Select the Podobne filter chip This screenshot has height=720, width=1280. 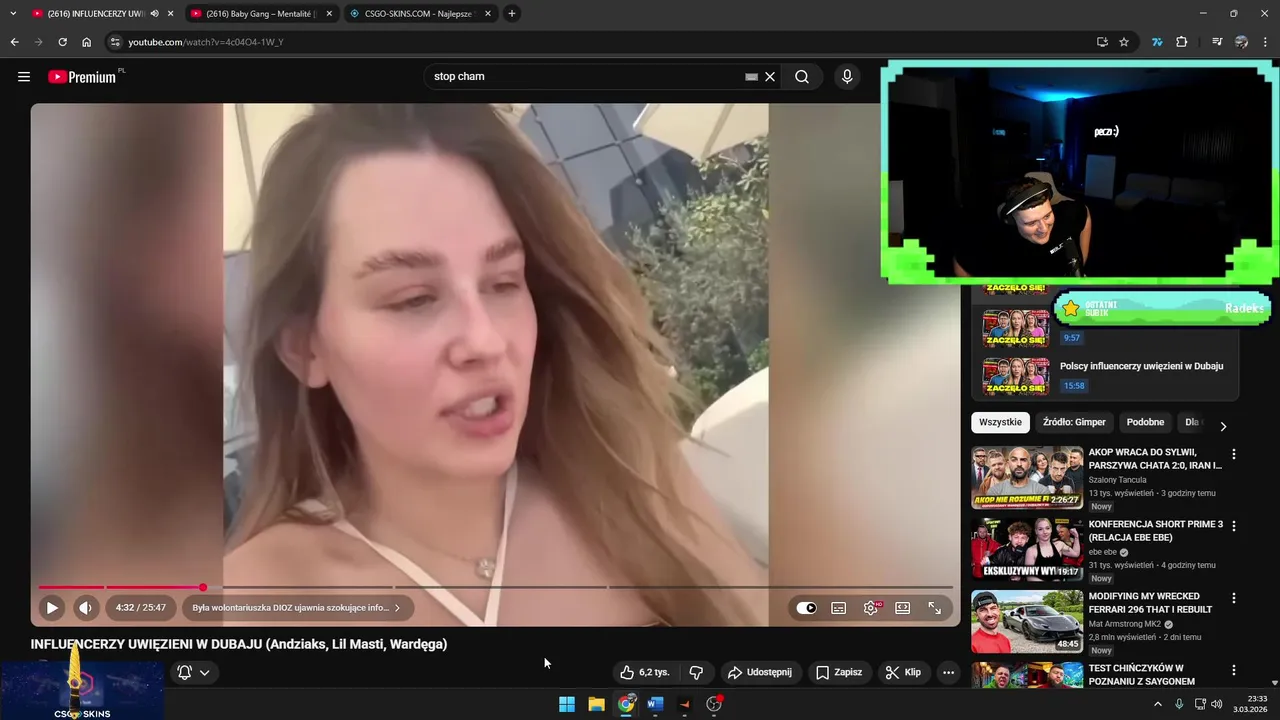1145,423
